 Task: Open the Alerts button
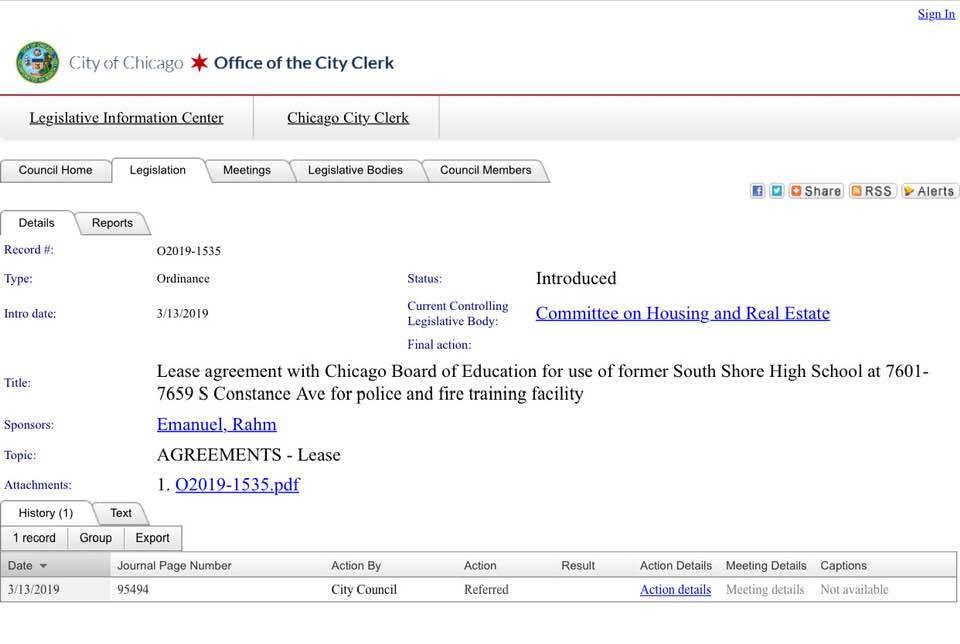(x=929, y=191)
